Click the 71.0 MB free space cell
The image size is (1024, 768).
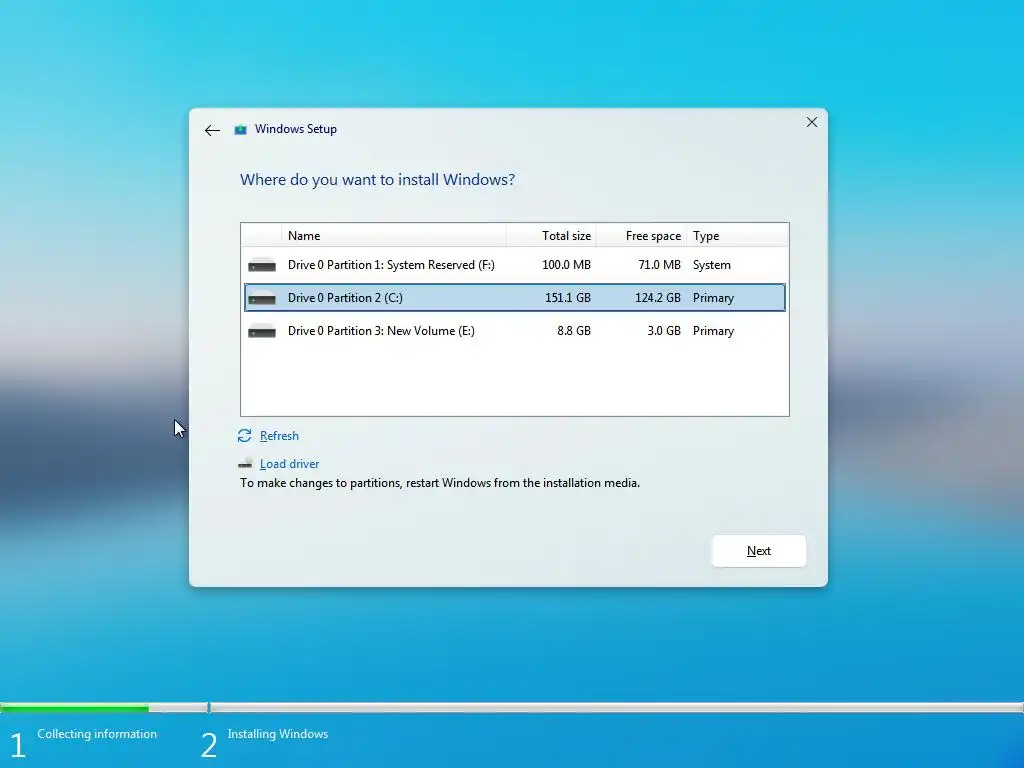coord(659,264)
